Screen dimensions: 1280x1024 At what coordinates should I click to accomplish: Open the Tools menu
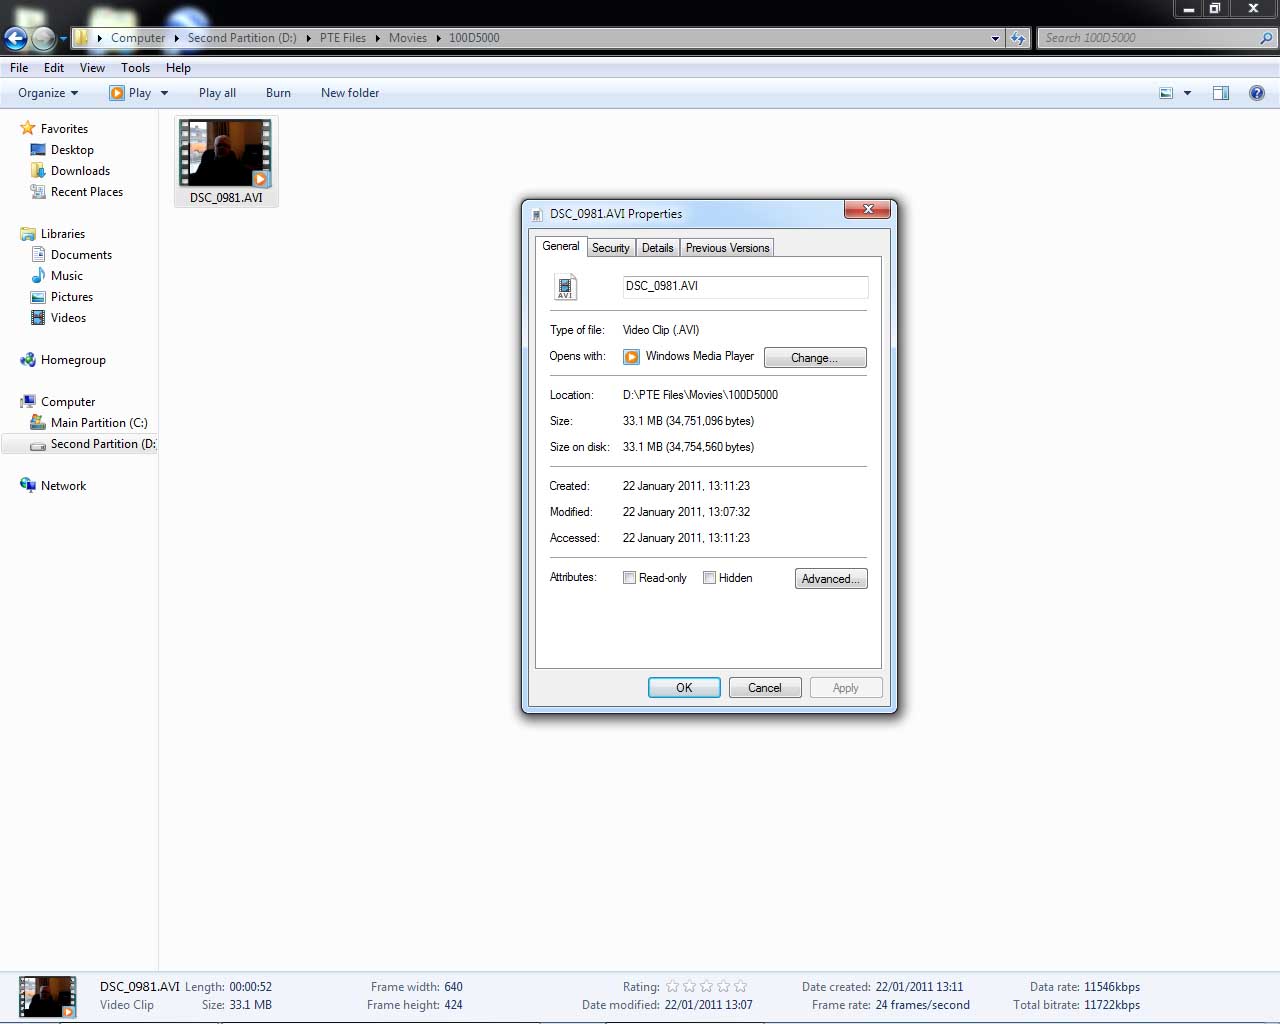[135, 68]
